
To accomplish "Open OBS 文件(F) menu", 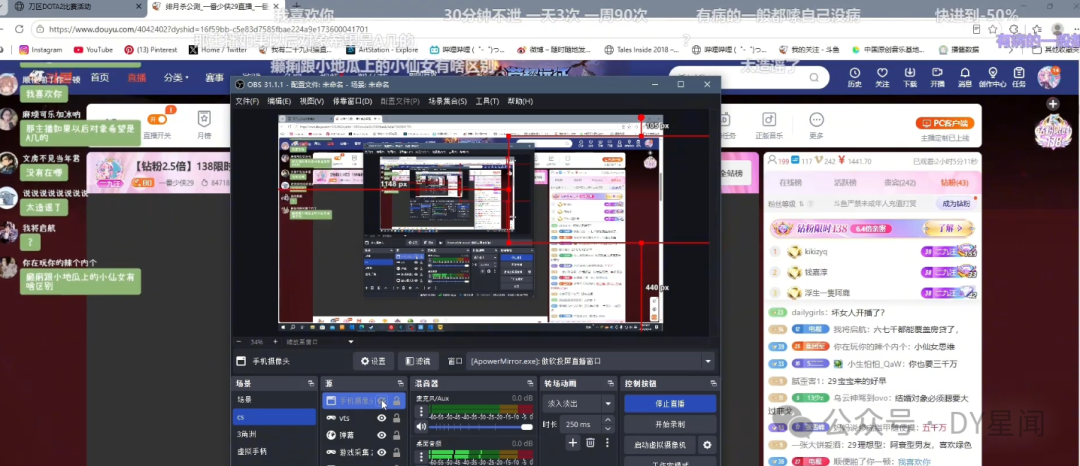I will [x=247, y=101].
